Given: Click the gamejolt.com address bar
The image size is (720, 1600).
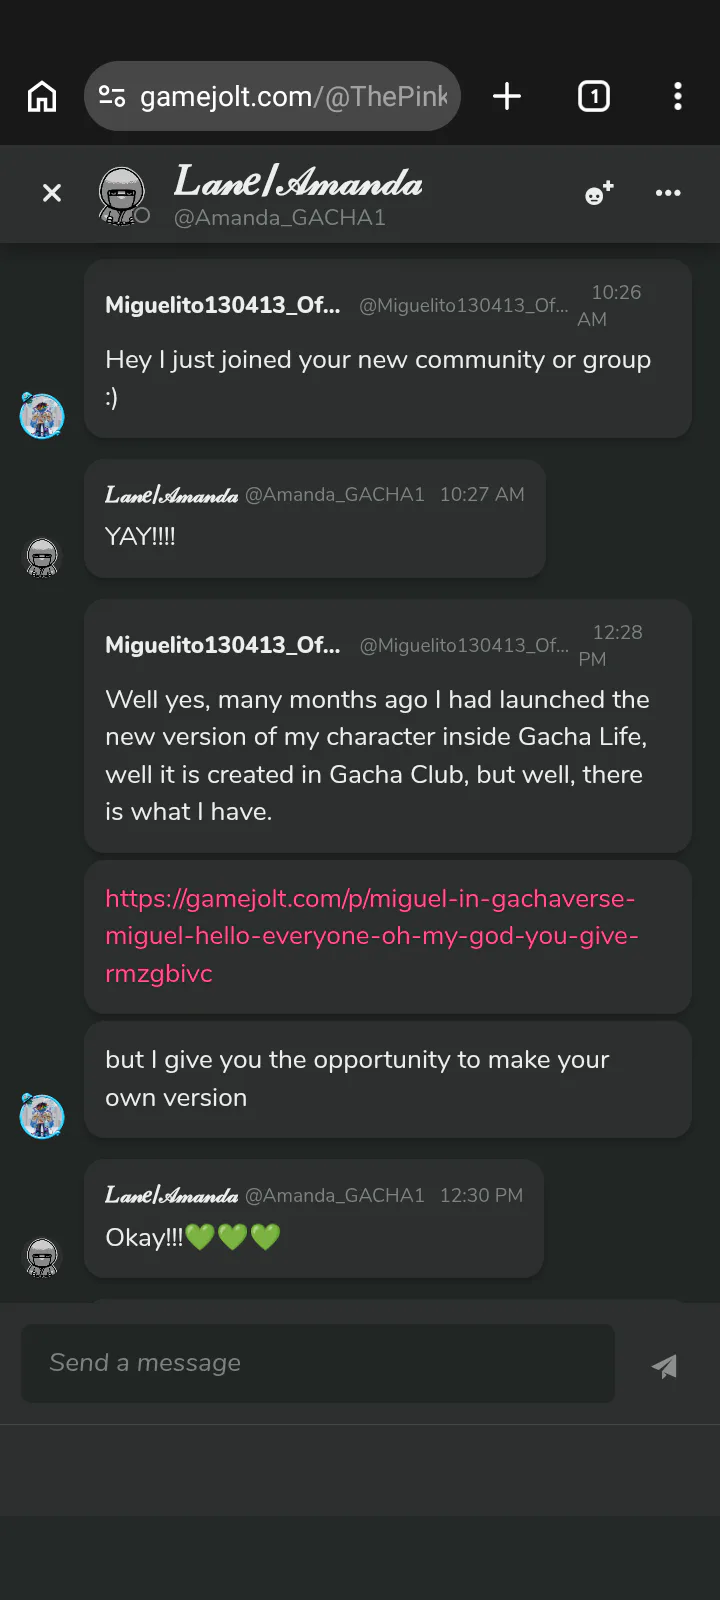Looking at the screenshot, I should pos(292,97).
